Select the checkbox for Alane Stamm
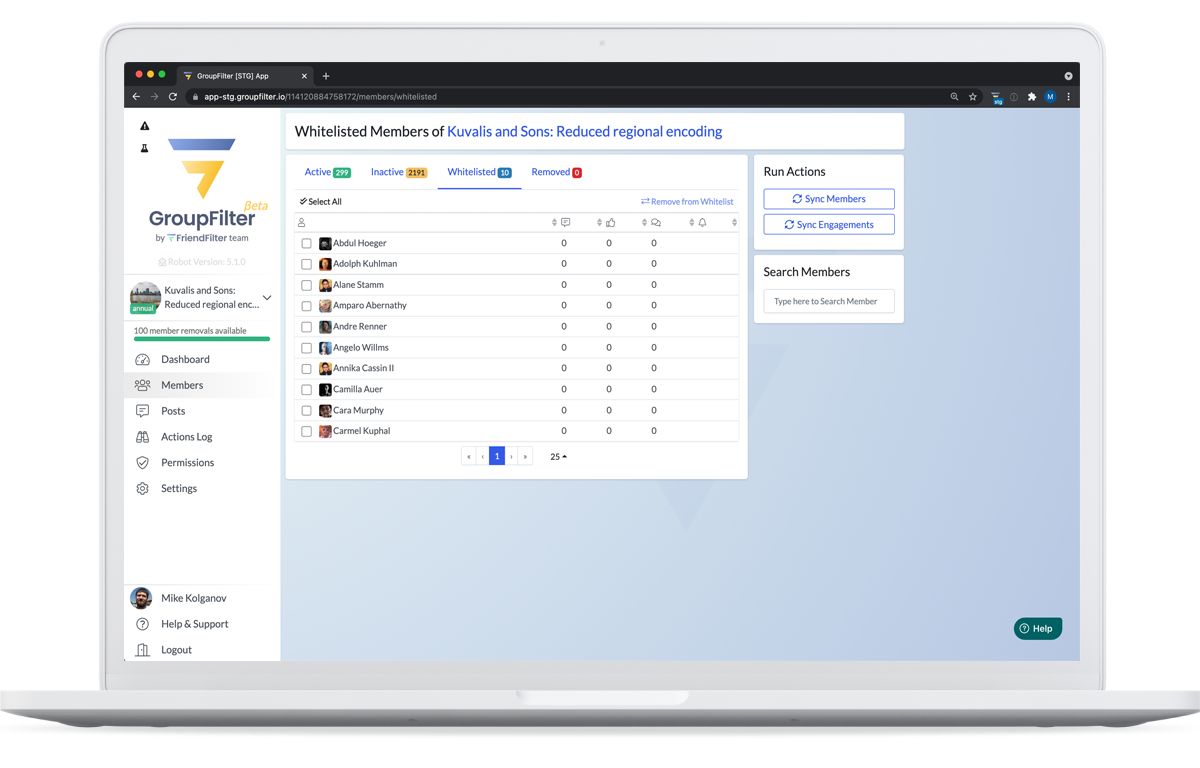 tap(306, 285)
